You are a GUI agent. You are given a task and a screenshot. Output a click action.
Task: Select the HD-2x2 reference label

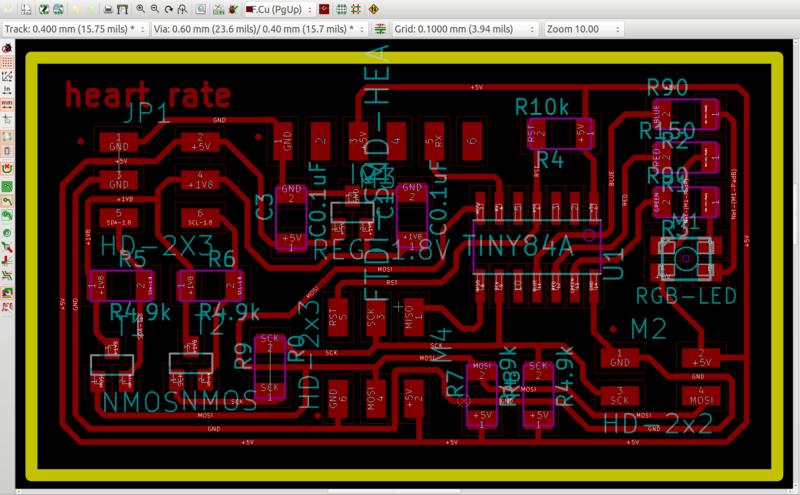tap(658, 424)
